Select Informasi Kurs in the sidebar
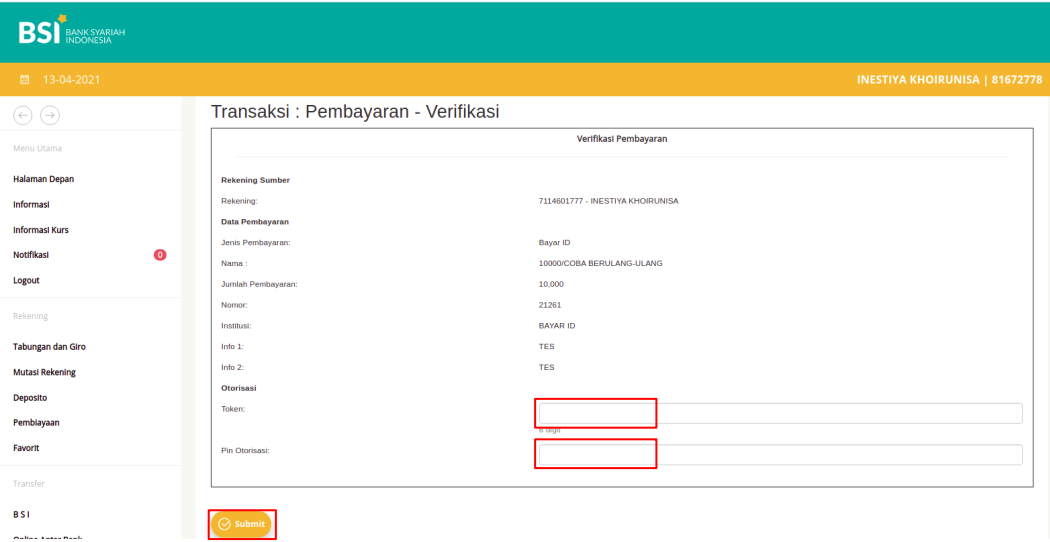Image resolution: width=1050 pixels, height=542 pixels. point(40,230)
